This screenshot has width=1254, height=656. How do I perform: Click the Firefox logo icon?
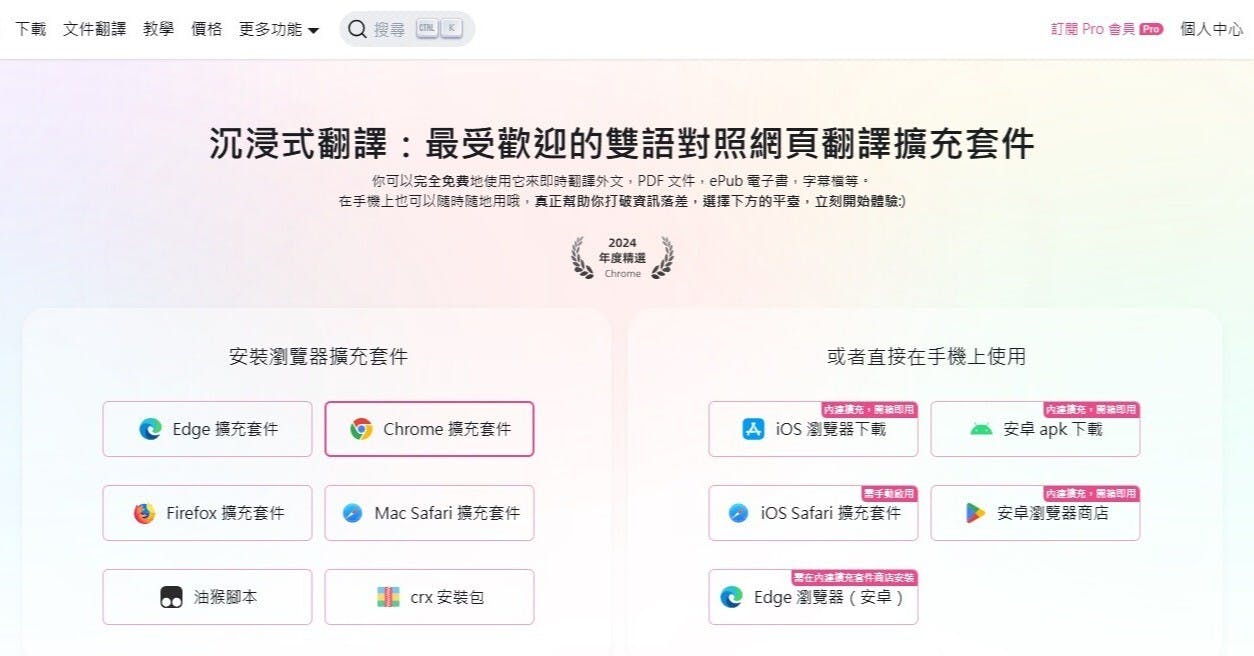coord(145,513)
